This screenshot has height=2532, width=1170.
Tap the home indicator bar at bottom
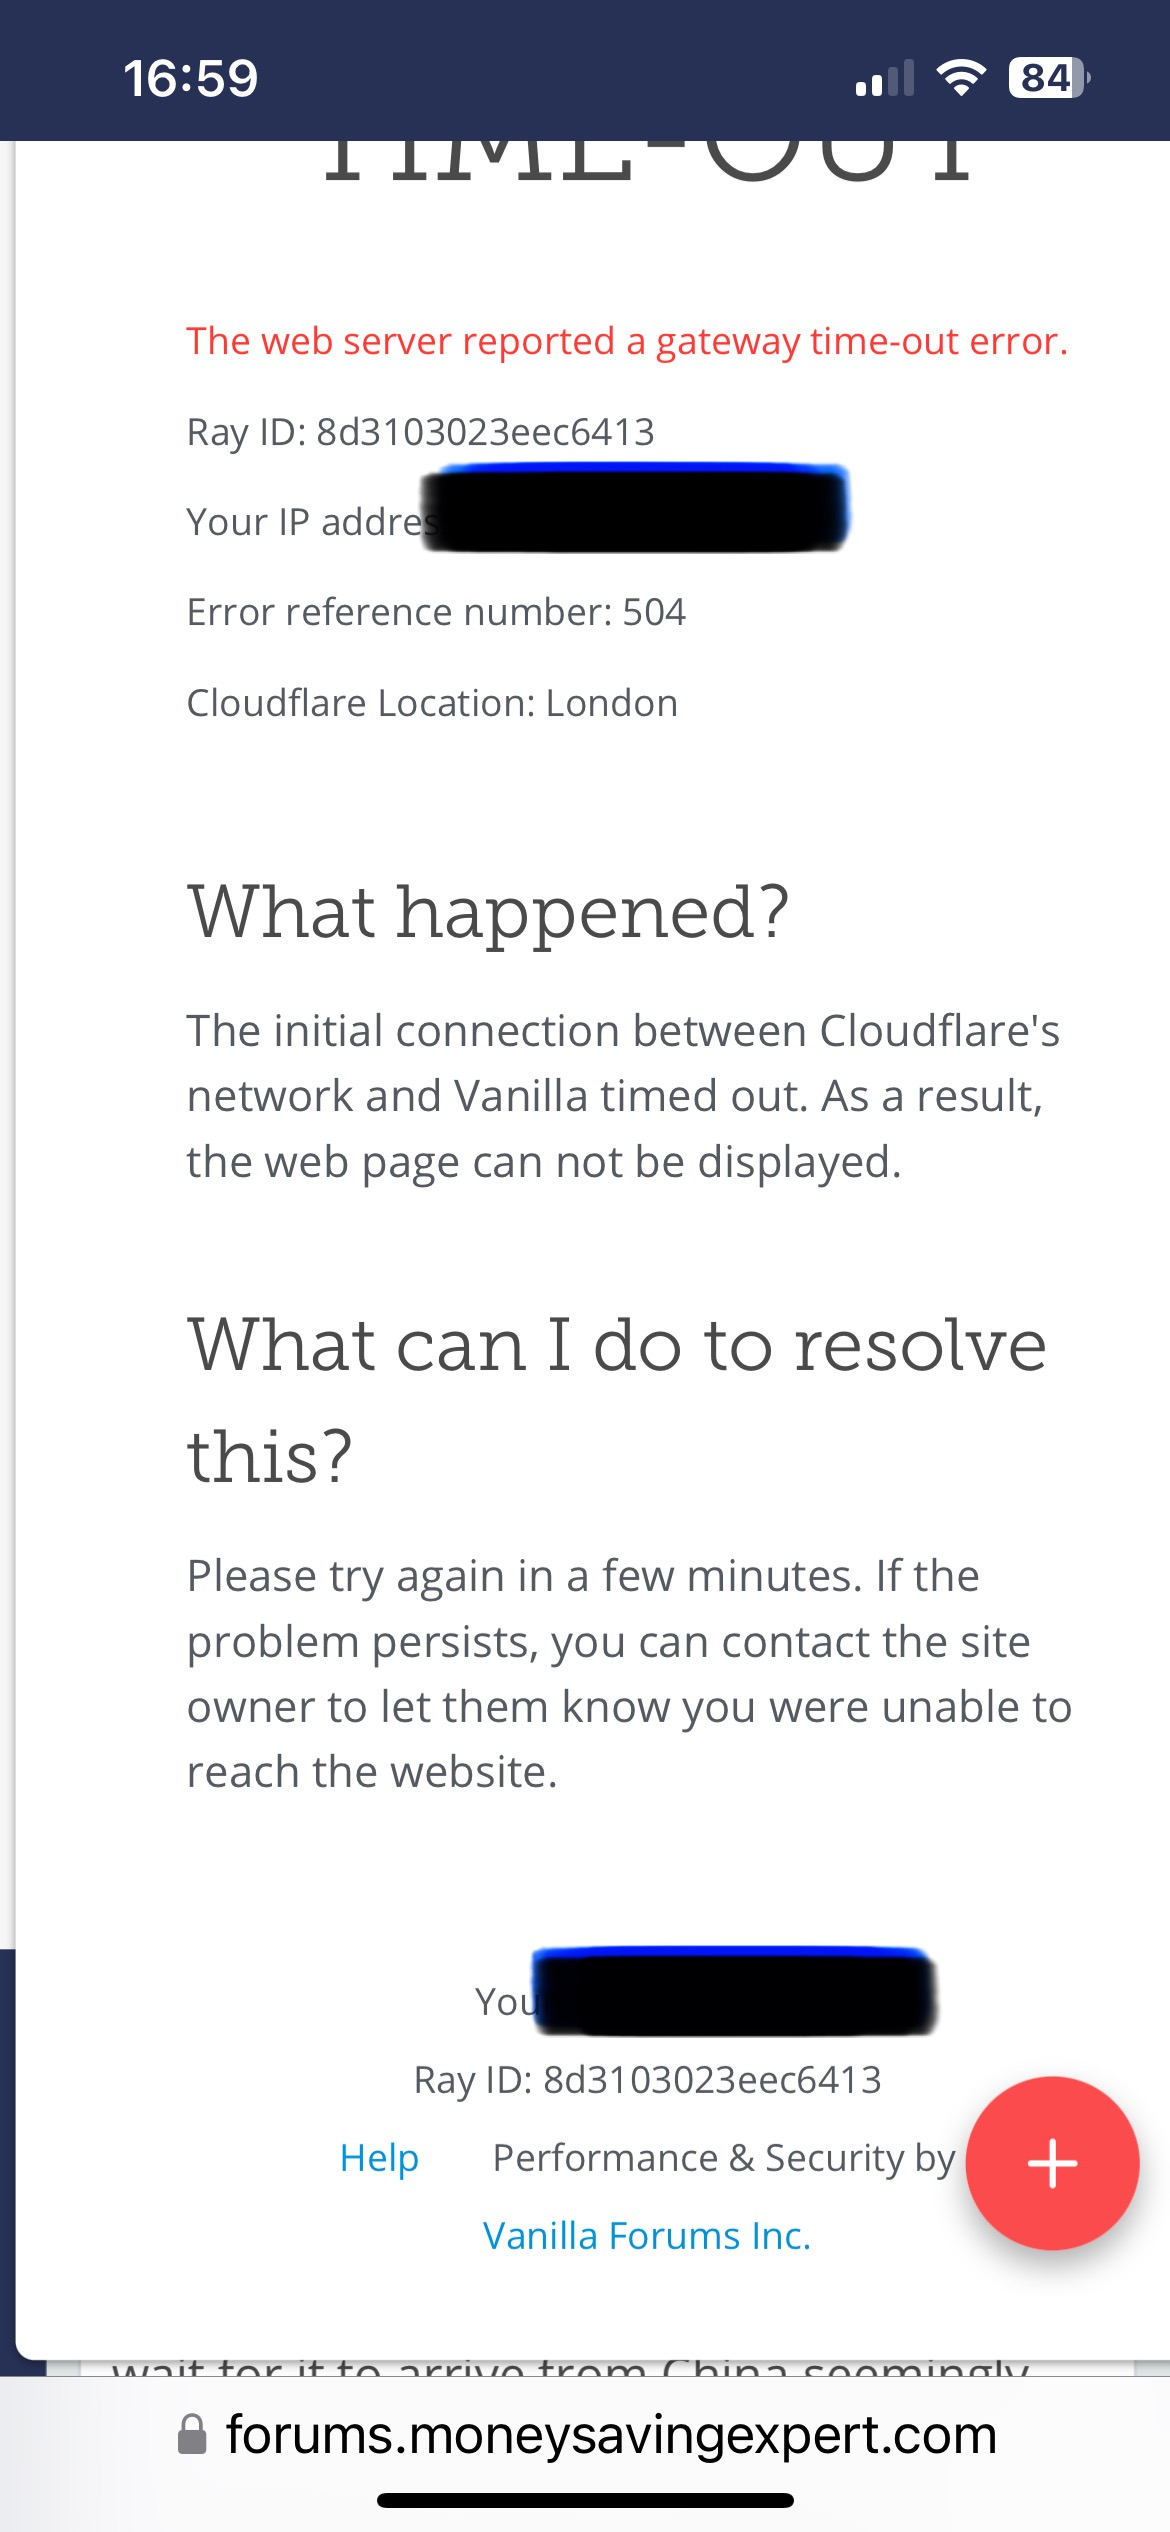[585, 2500]
